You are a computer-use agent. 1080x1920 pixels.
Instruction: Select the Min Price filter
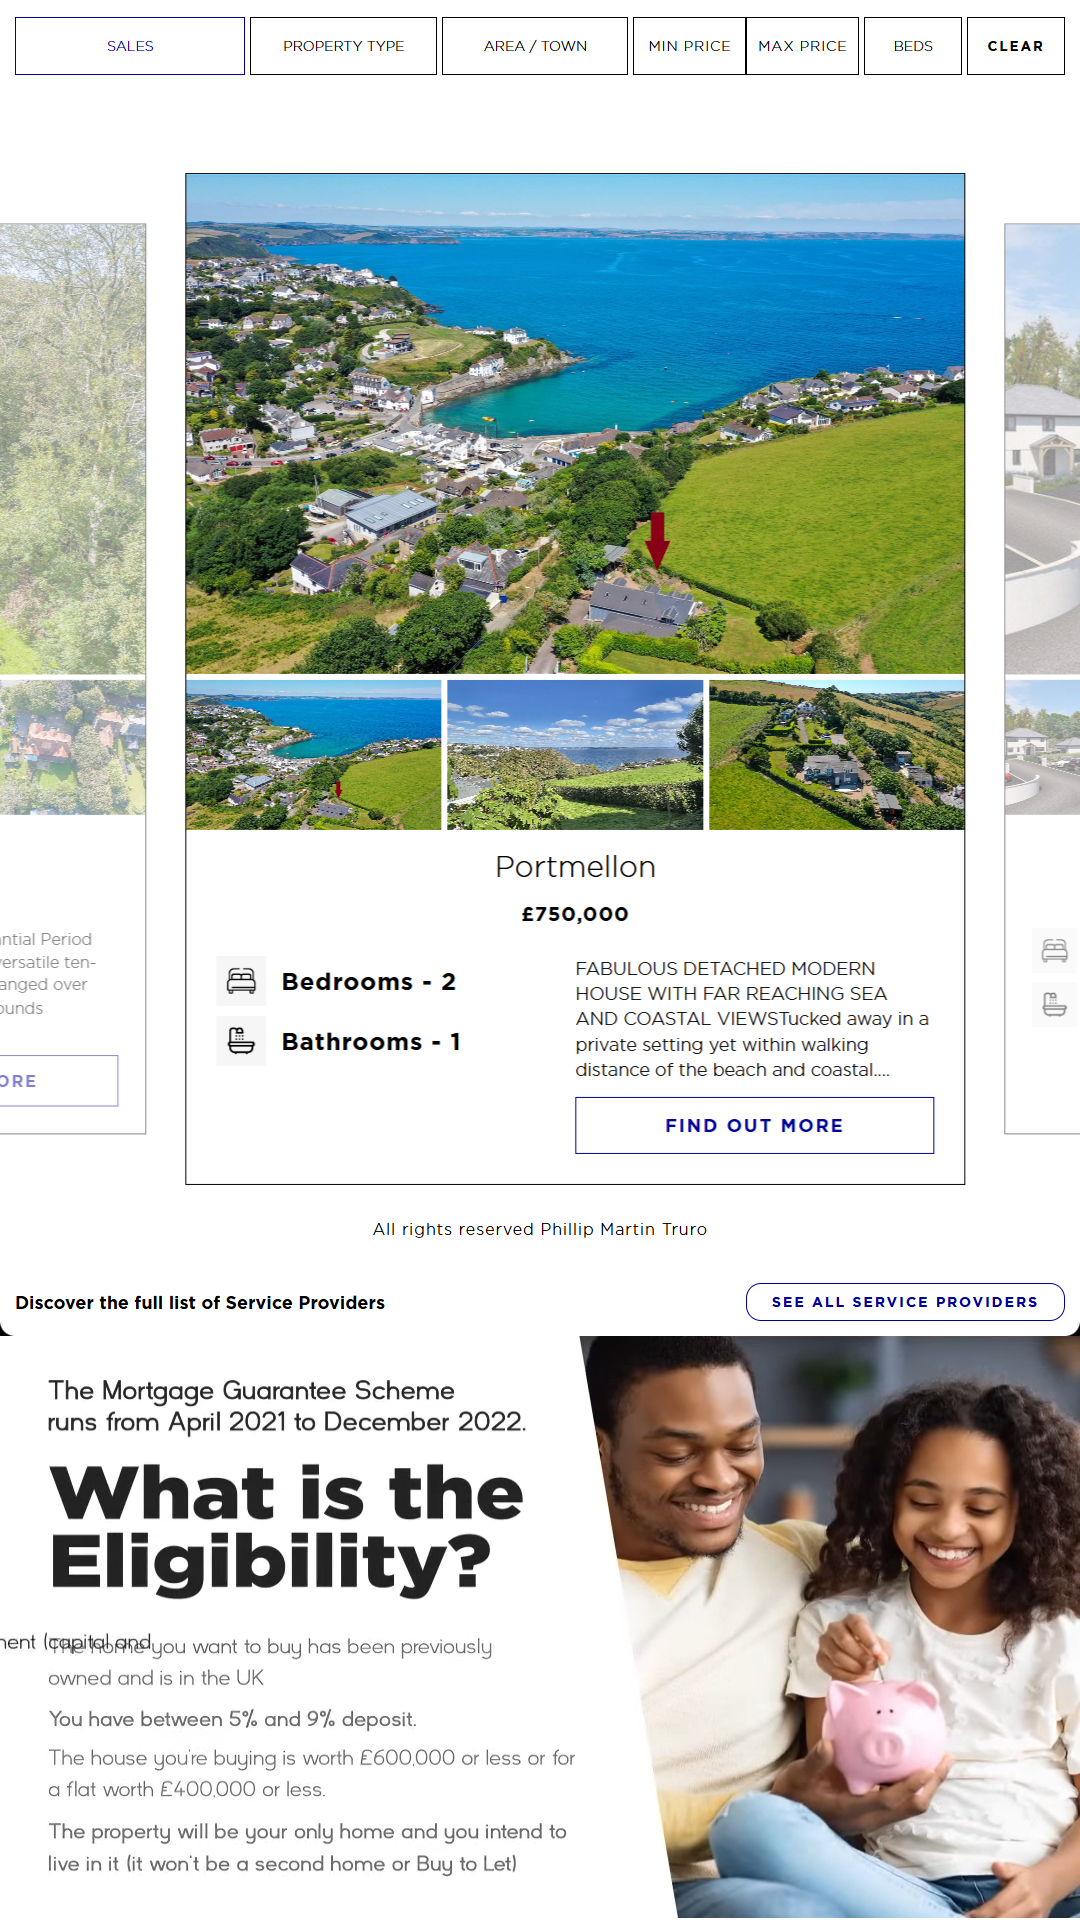pos(689,46)
